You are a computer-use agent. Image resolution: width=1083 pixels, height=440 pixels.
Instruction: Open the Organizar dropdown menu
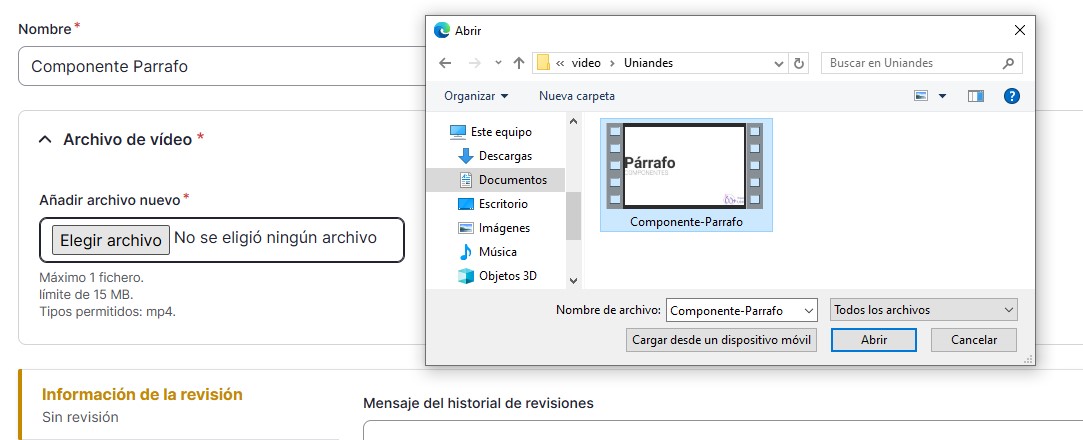476,96
